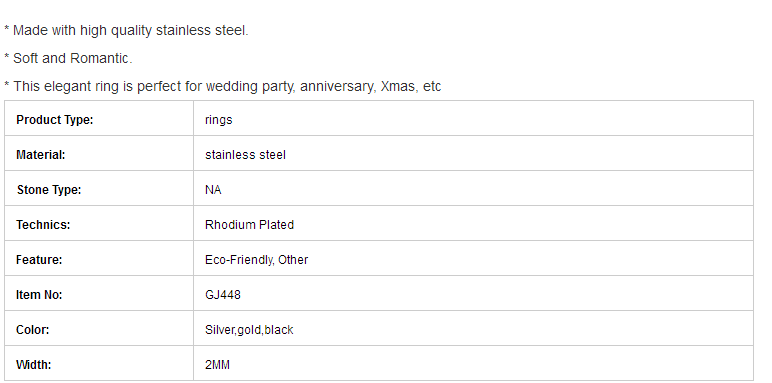Image resolution: width=772 pixels, height=383 pixels.
Task: Click the 'Width:' label cell
Action: click(99, 363)
